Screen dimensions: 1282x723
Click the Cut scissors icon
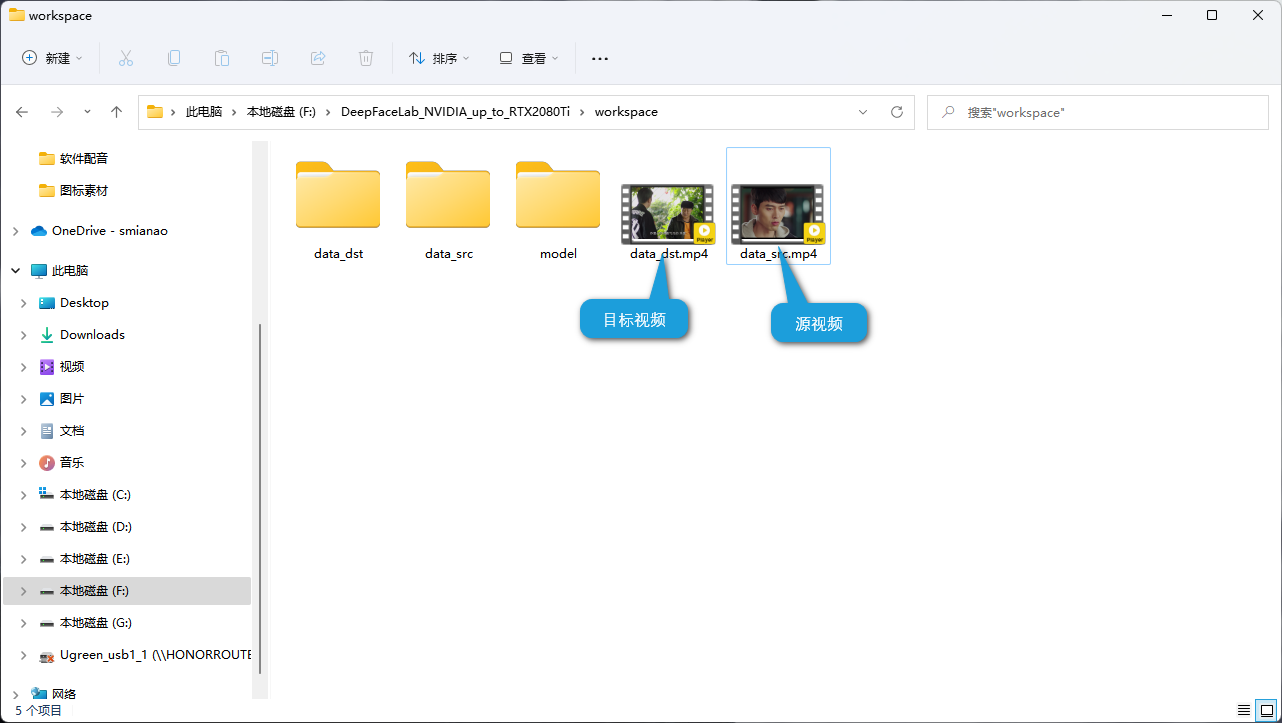126,58
